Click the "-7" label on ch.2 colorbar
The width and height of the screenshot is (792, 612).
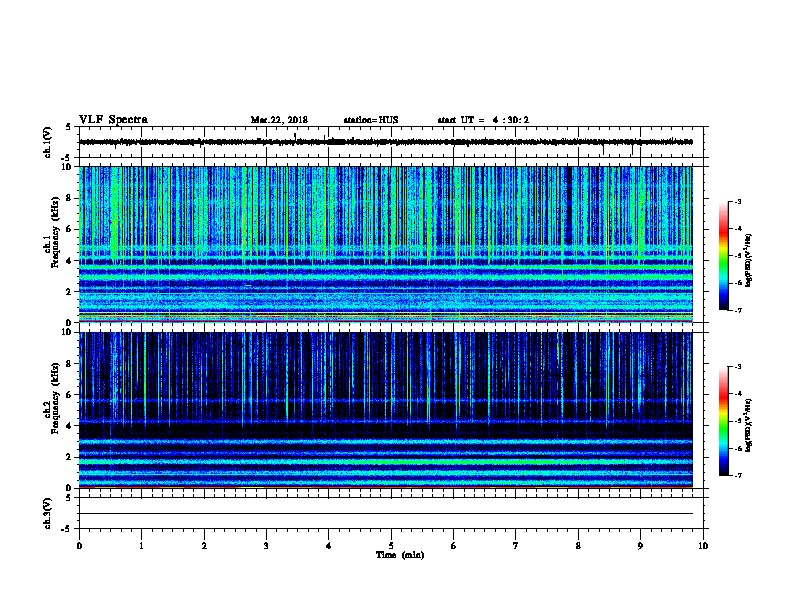pos(737,475)
